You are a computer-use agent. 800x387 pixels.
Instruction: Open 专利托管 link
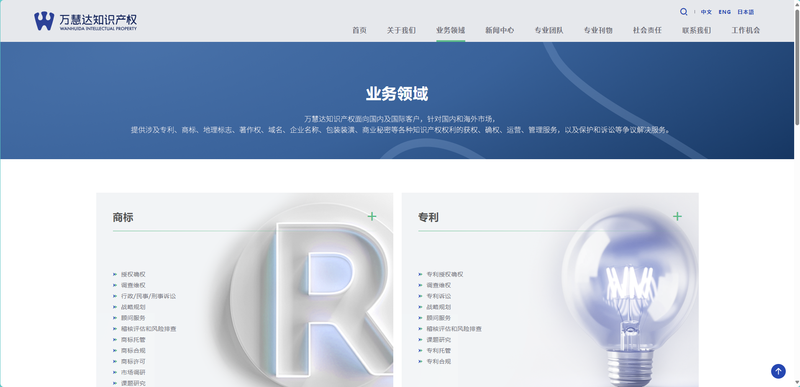click(439, 351)
